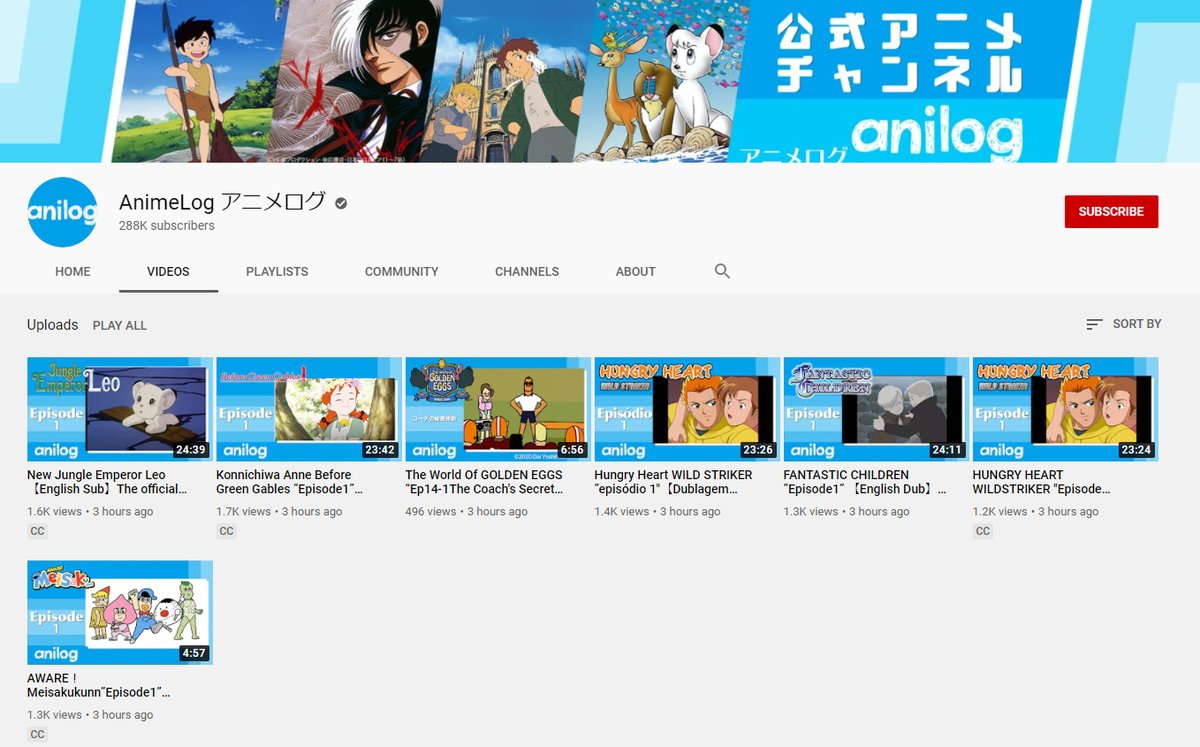Viewport: 1200px width, 747px height.
Task: Open AWARE! Meisakukunn Episode1 title
Action: [99, 685]
